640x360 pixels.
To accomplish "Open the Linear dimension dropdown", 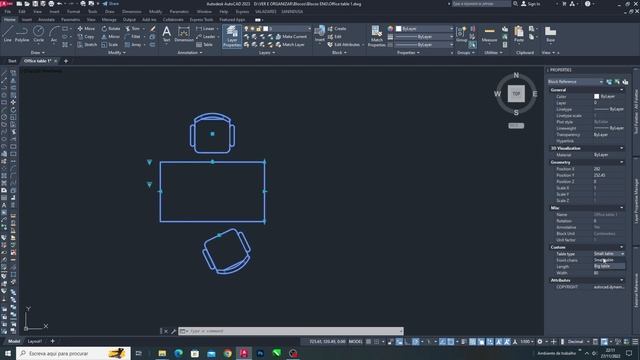I will [217, 29].
